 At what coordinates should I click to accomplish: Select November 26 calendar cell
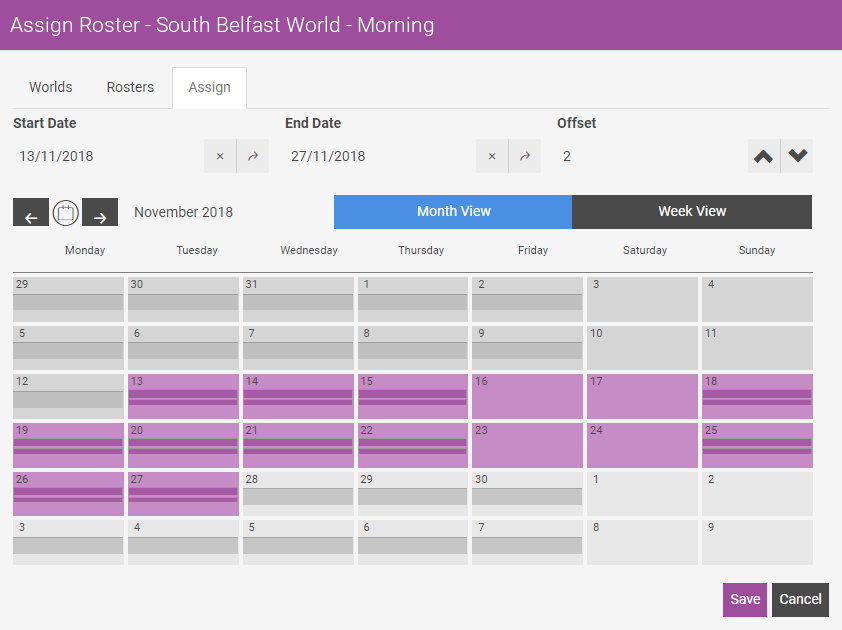tap(68, 494)
